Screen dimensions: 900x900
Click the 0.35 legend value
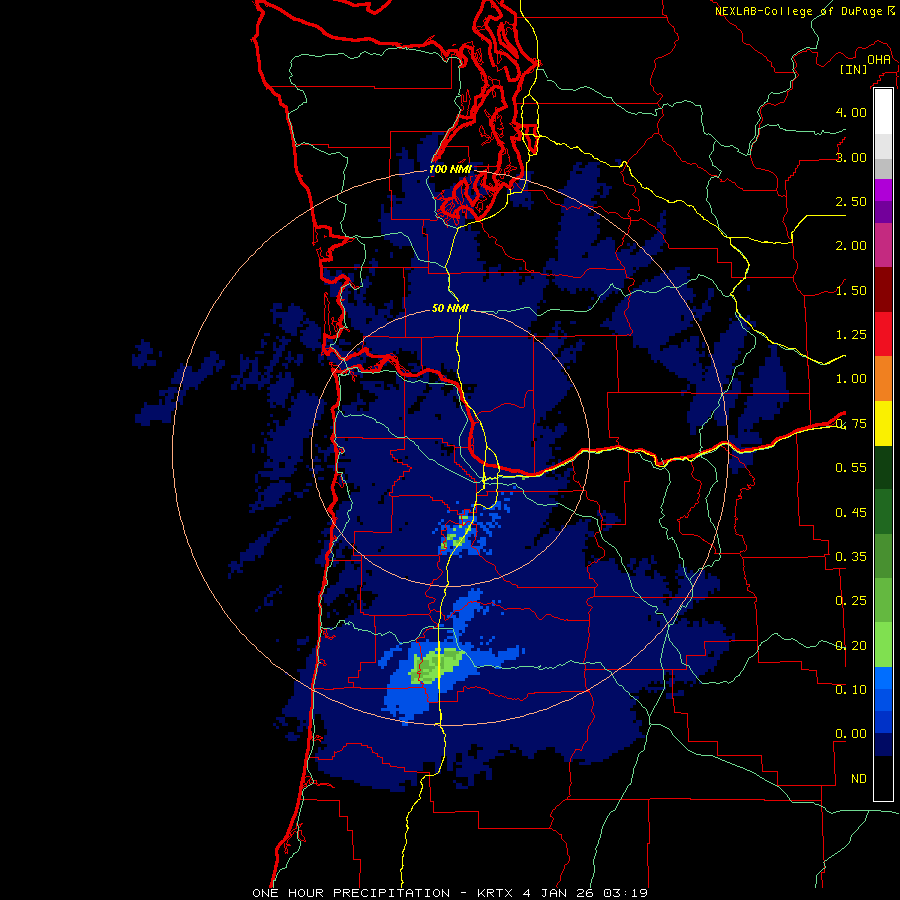click(x=851, y=557)
